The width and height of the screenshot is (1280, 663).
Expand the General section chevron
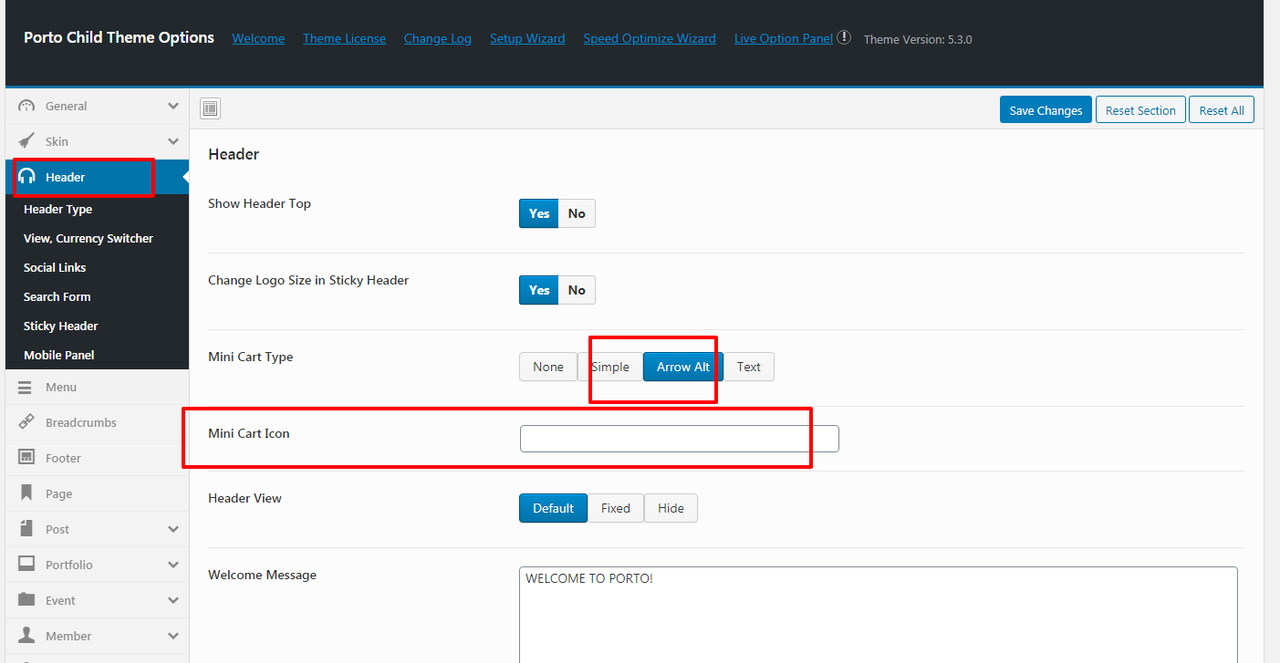(x=173, y=106)
